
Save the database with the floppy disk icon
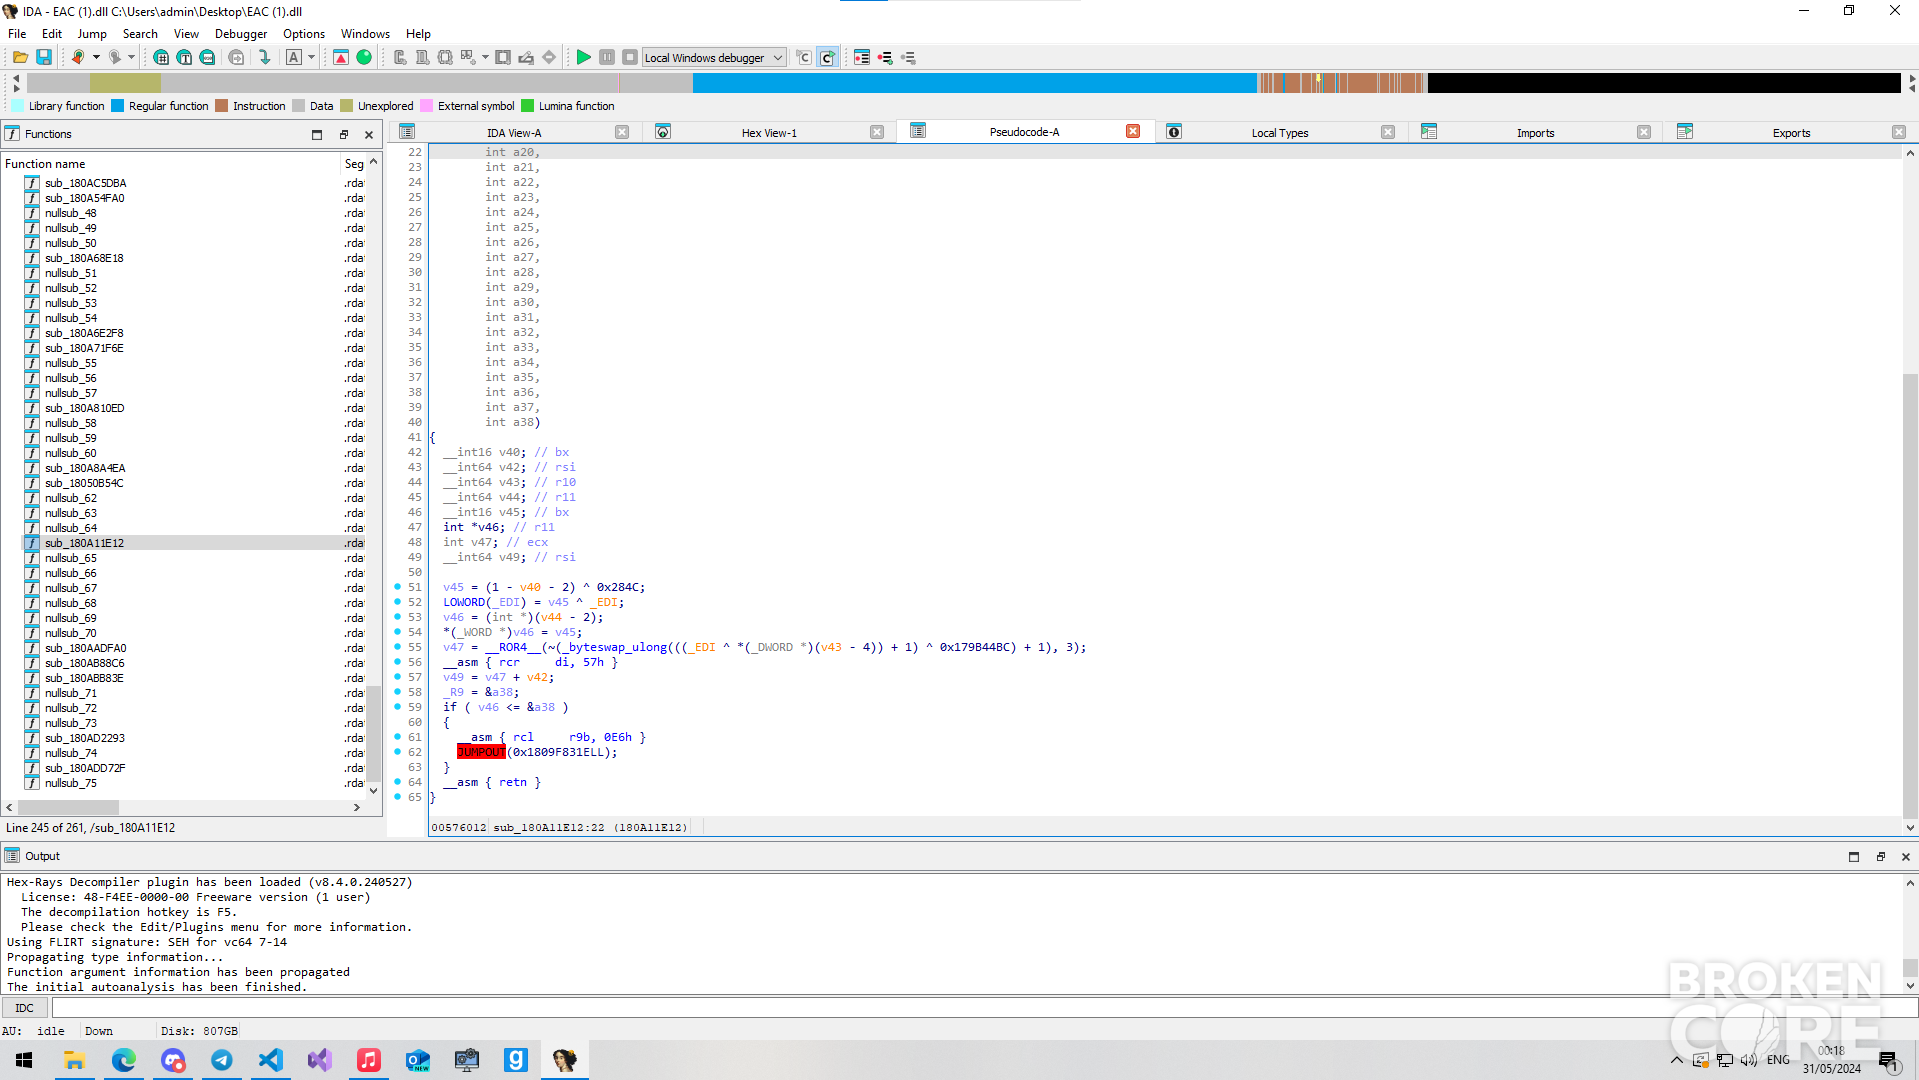pyautogui.click(x=44, y=57)
